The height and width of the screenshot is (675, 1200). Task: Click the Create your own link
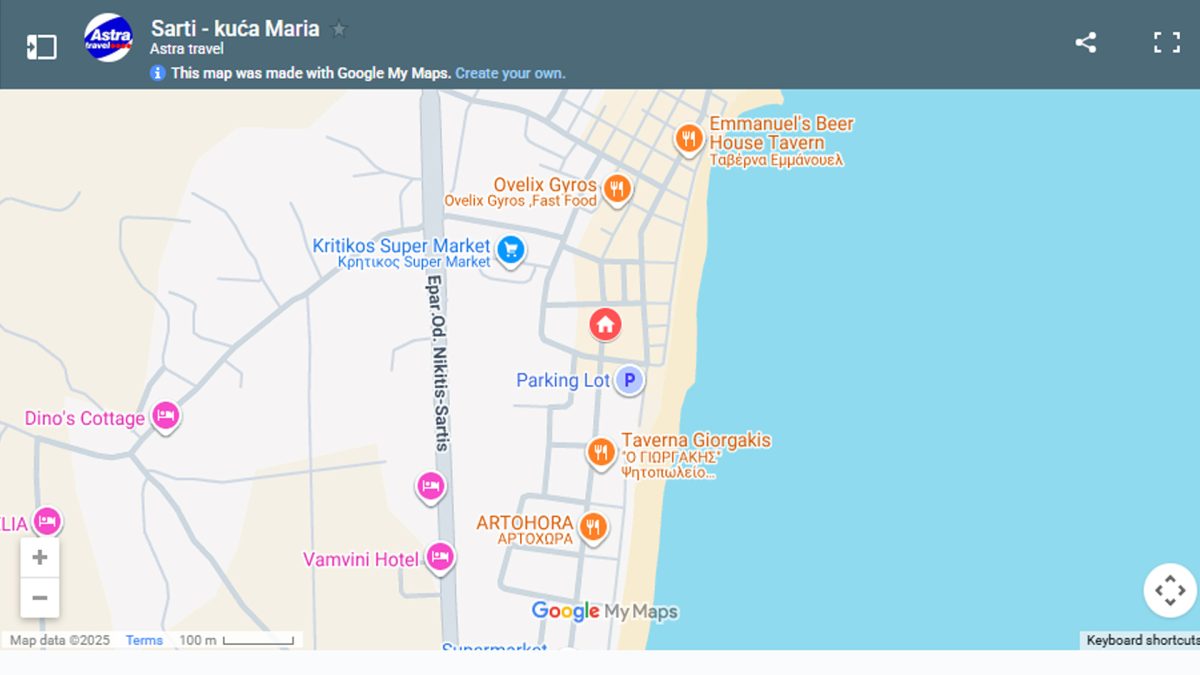[x=510, y=73]
